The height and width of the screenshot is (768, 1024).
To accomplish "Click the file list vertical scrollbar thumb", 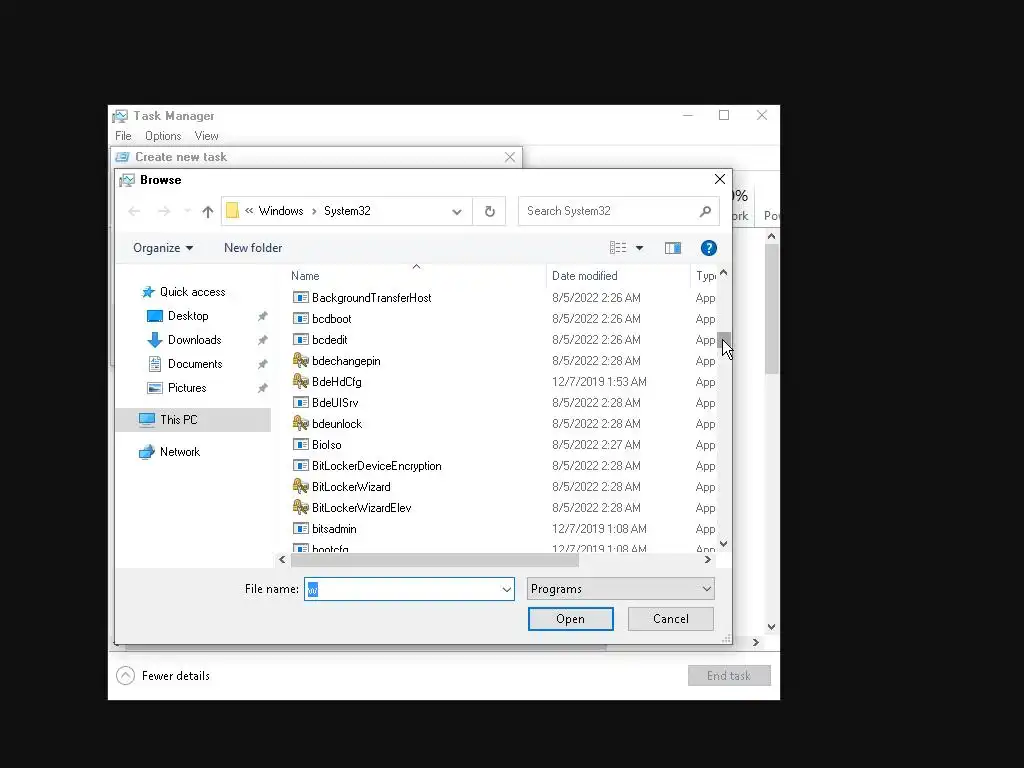I will tap(724, 341).
